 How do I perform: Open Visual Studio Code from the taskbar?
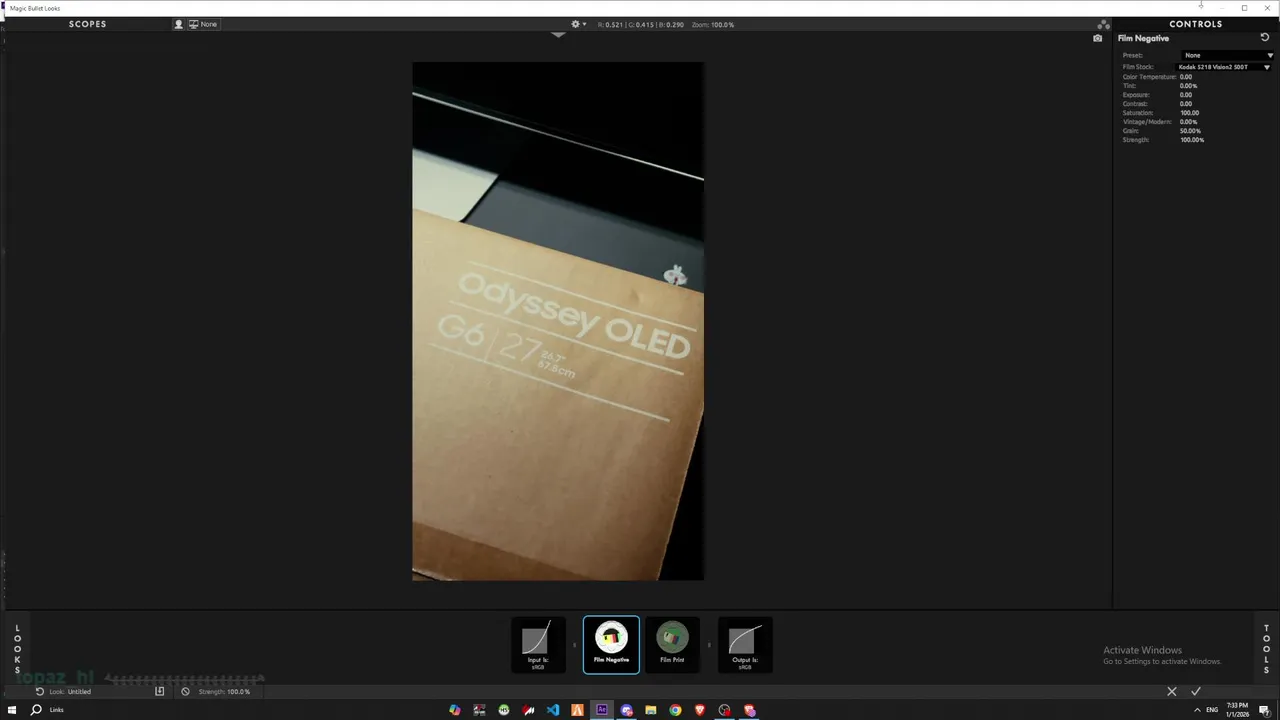point(553,710)
